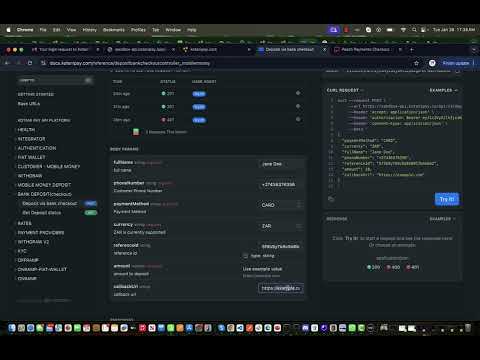Screen dimensions: 480x360
Task: Reload the page
Action: [x=30, y=63]
